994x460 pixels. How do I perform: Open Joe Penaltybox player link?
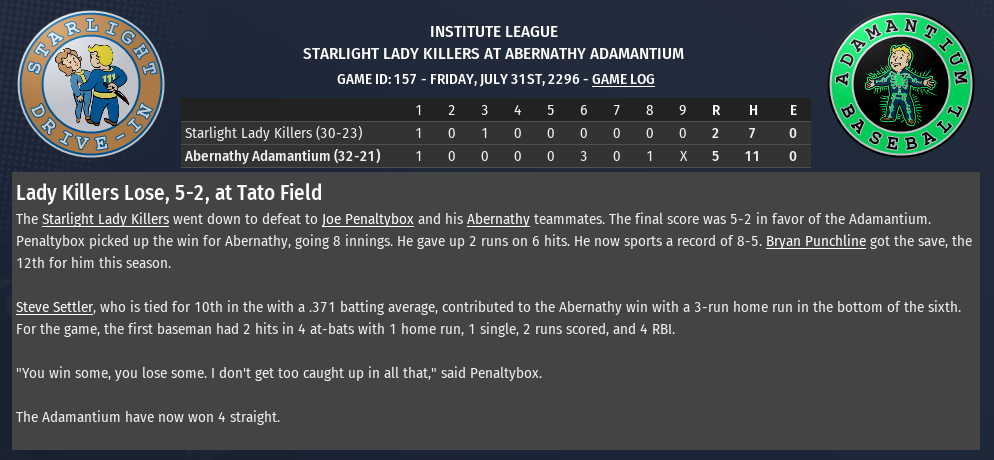(368, 218)
